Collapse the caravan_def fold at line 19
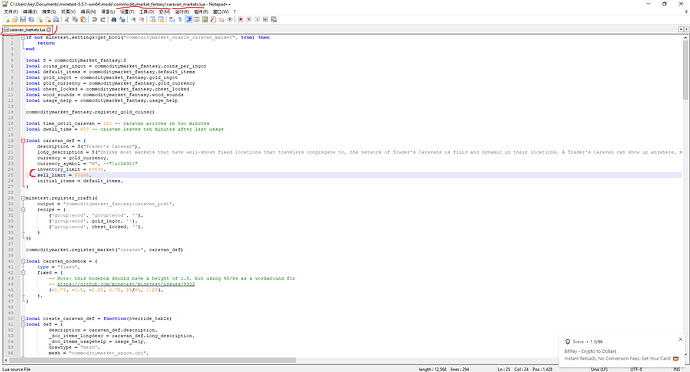690x372 pixels. point(23,141)
